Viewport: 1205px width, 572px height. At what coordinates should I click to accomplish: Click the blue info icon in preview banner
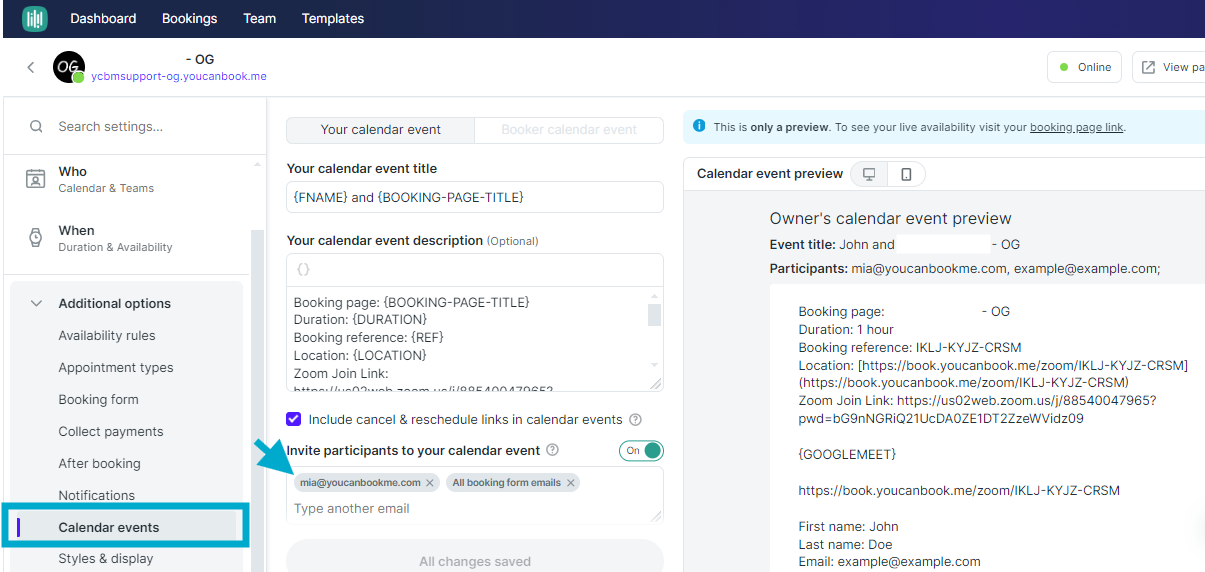click(x=699, y=126)
